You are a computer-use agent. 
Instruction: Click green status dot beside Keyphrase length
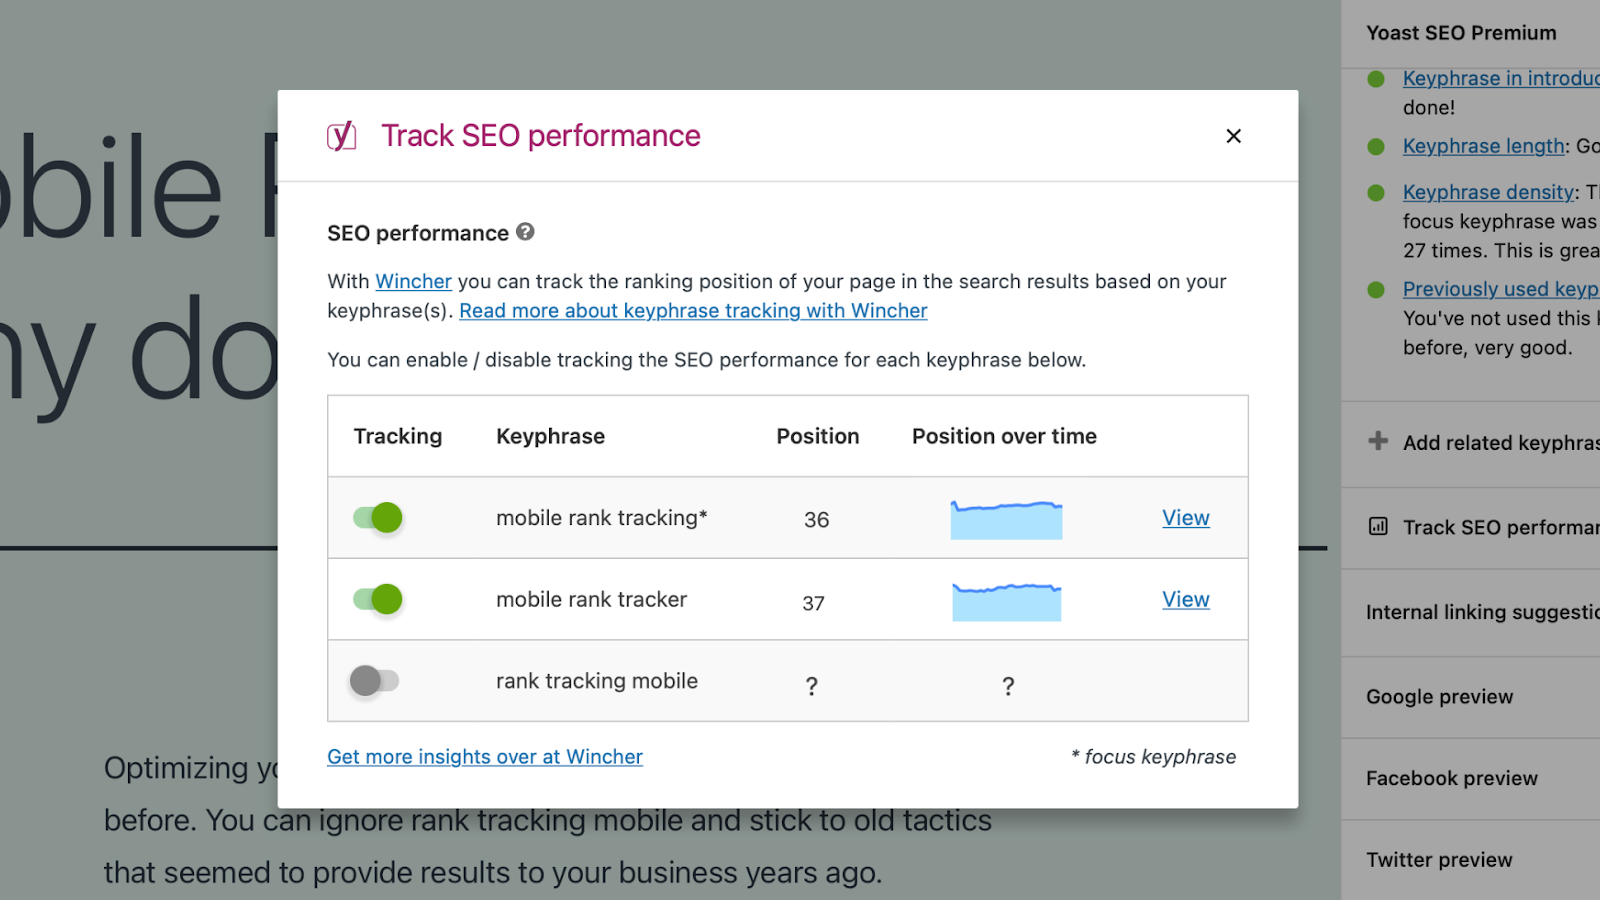tap(1376, 147)
